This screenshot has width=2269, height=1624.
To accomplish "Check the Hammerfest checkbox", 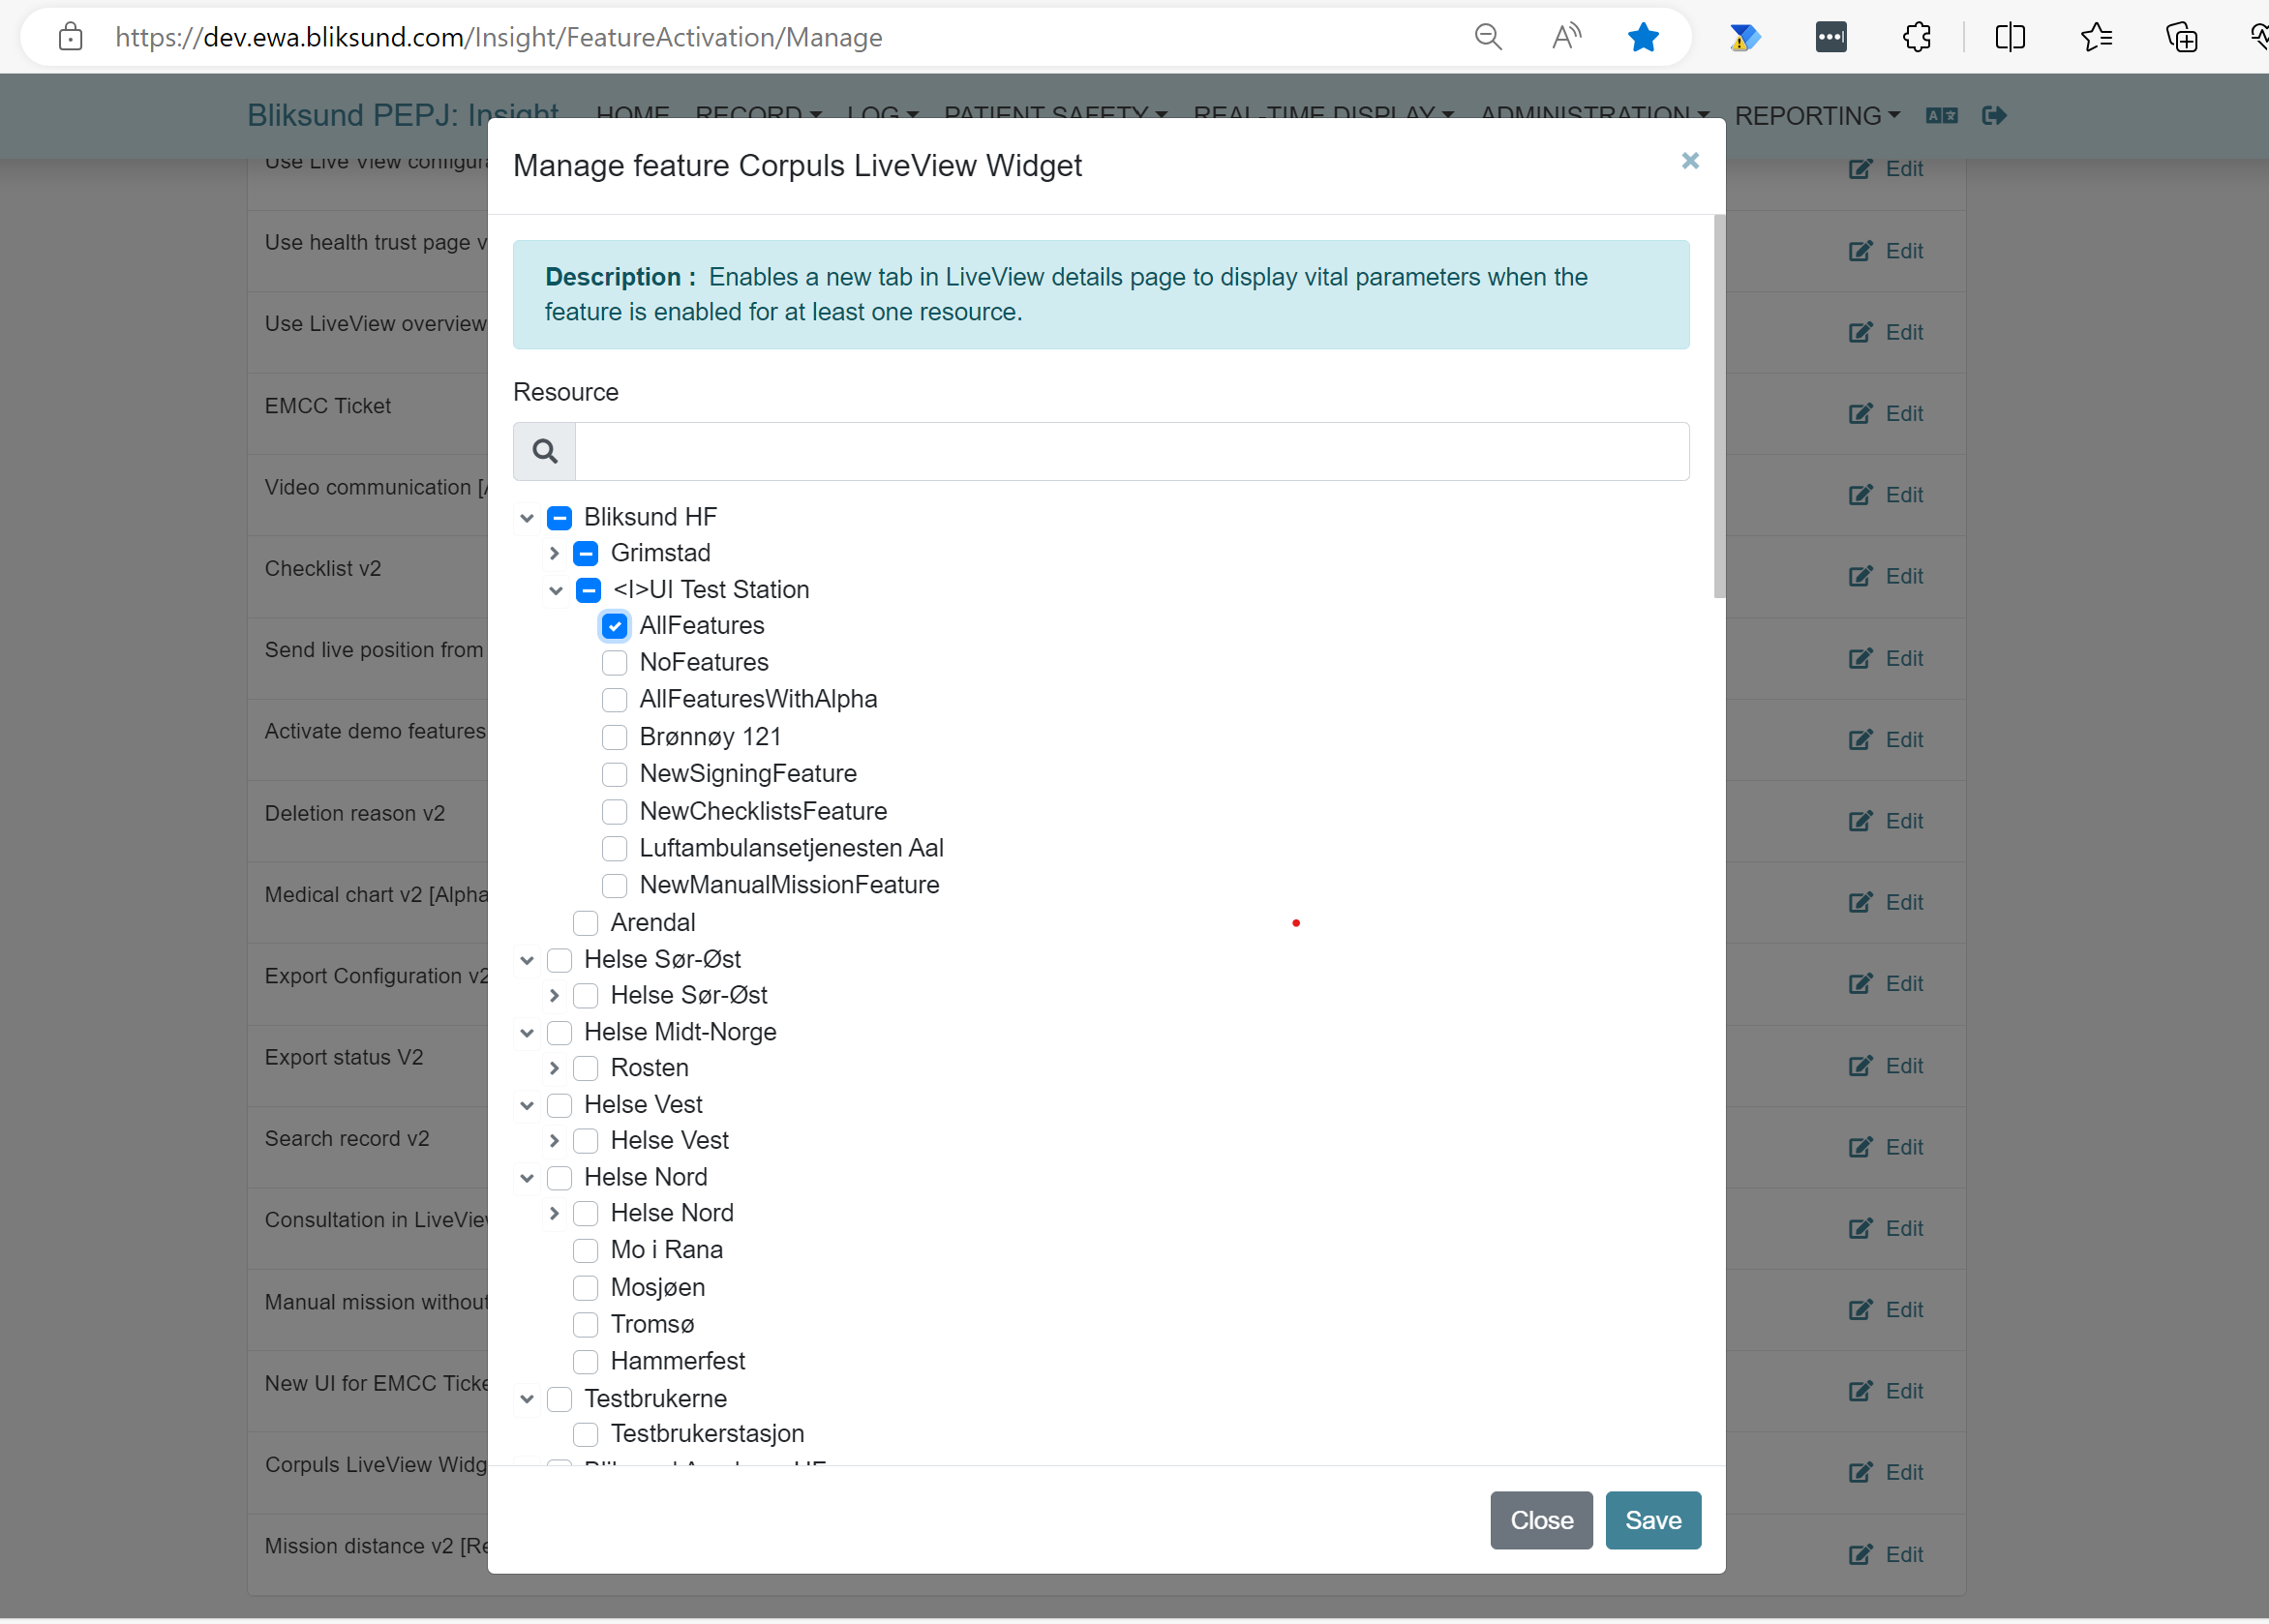I will pyautogui.click(x=585, y=1361).
